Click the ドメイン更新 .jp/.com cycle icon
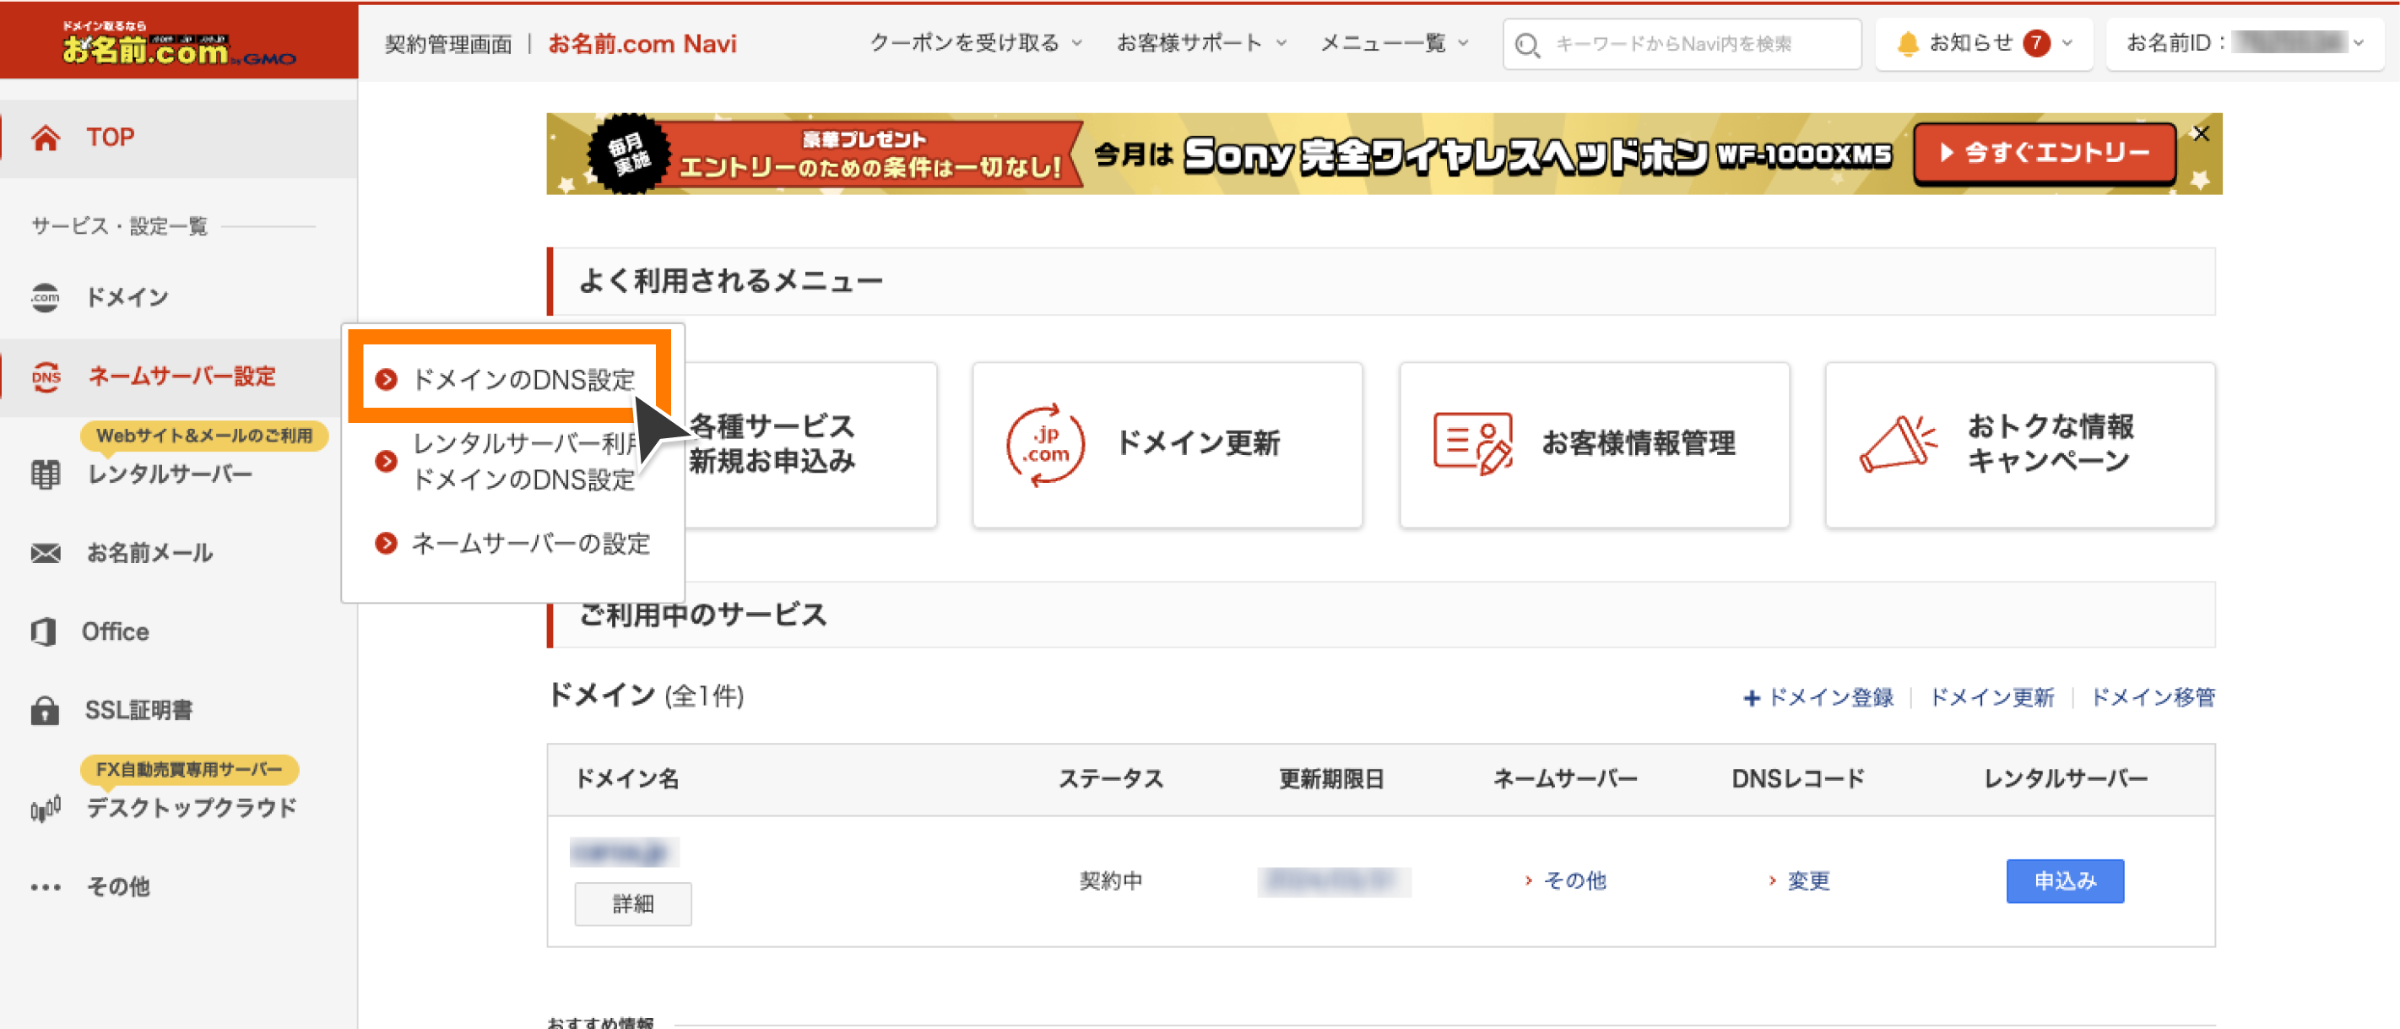The height and width of the screenshot is (1029, 2400). [1045, 445]
